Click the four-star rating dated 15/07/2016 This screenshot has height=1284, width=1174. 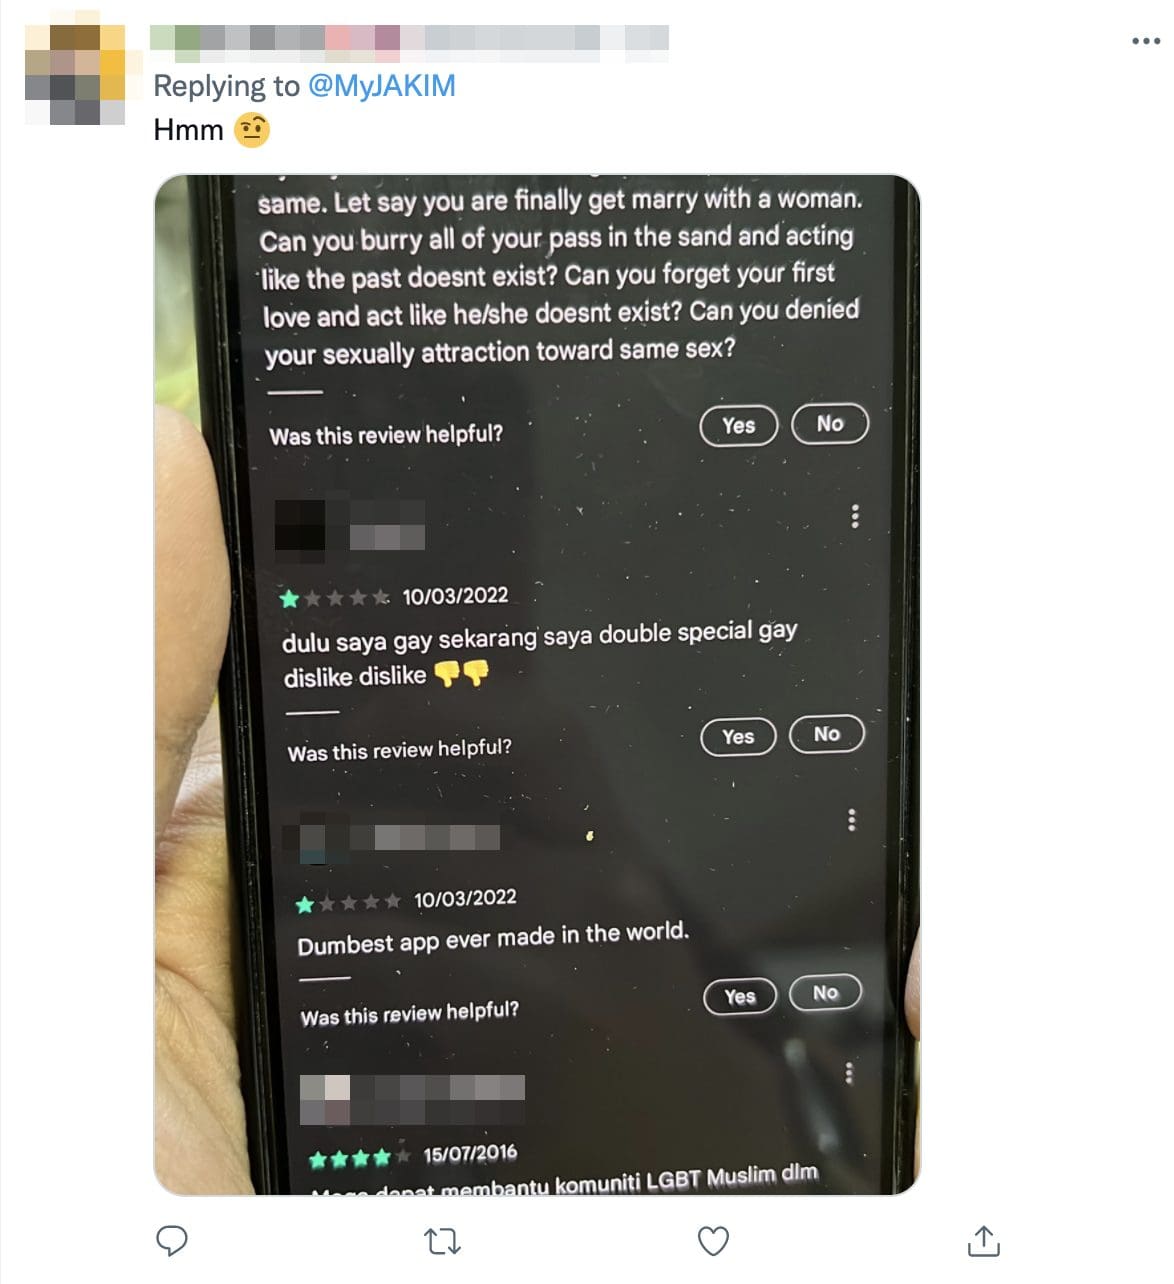360,1158
